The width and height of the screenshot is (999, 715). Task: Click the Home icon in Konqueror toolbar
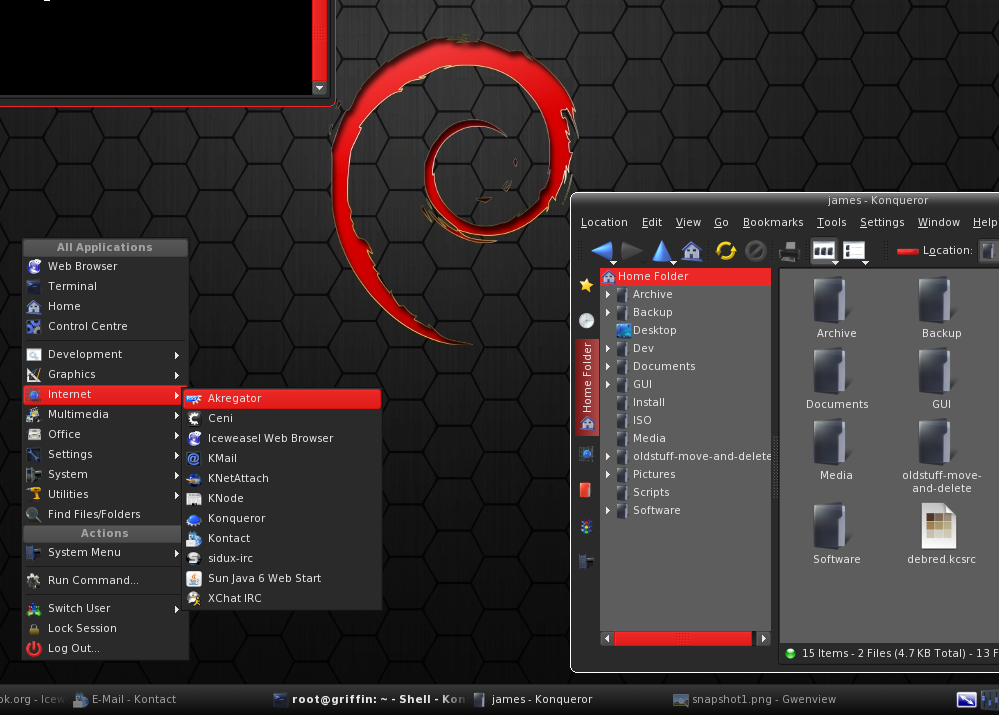click(691, 251)
